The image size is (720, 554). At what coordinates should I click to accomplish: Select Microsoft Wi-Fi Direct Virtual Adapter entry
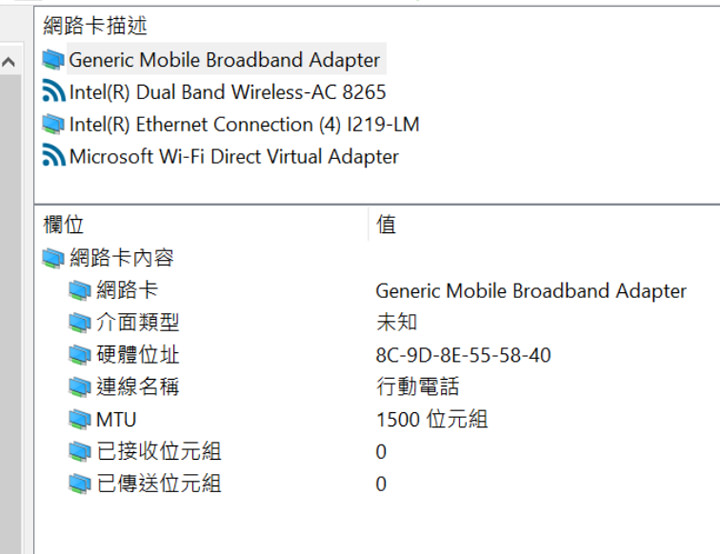[233, 157]
